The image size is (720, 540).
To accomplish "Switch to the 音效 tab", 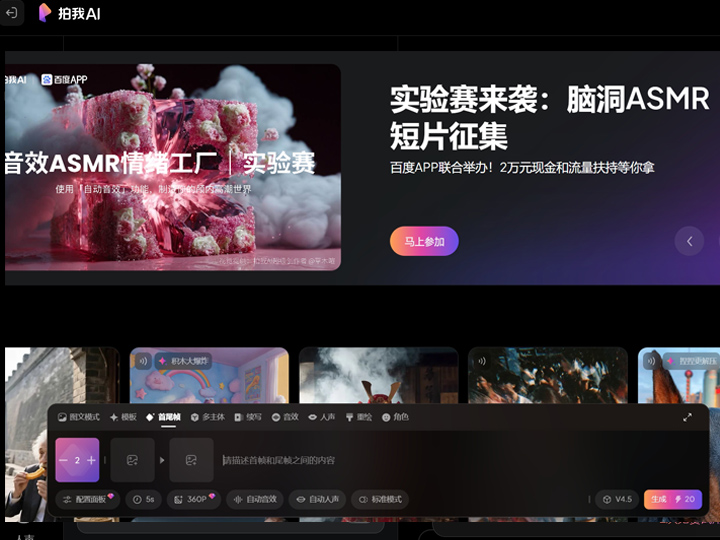I will tap(285, 417).
